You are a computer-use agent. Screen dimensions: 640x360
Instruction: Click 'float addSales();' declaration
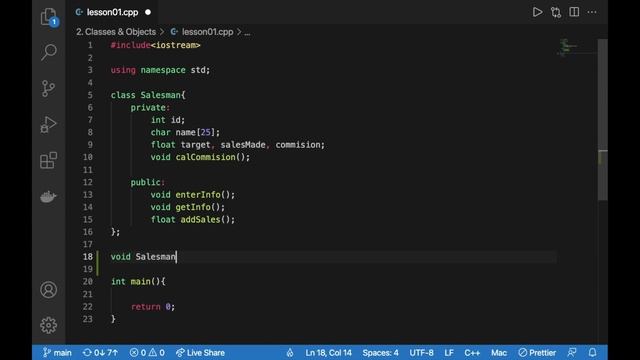click(x=193, y=220)
